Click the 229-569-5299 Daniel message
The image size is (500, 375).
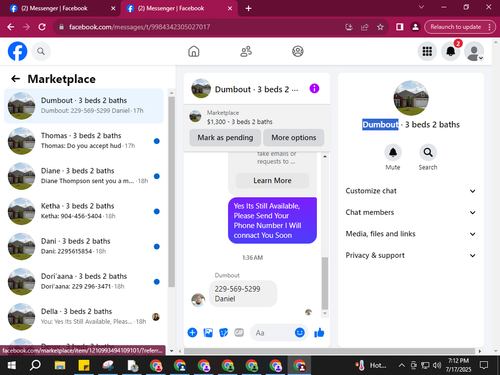243,294
